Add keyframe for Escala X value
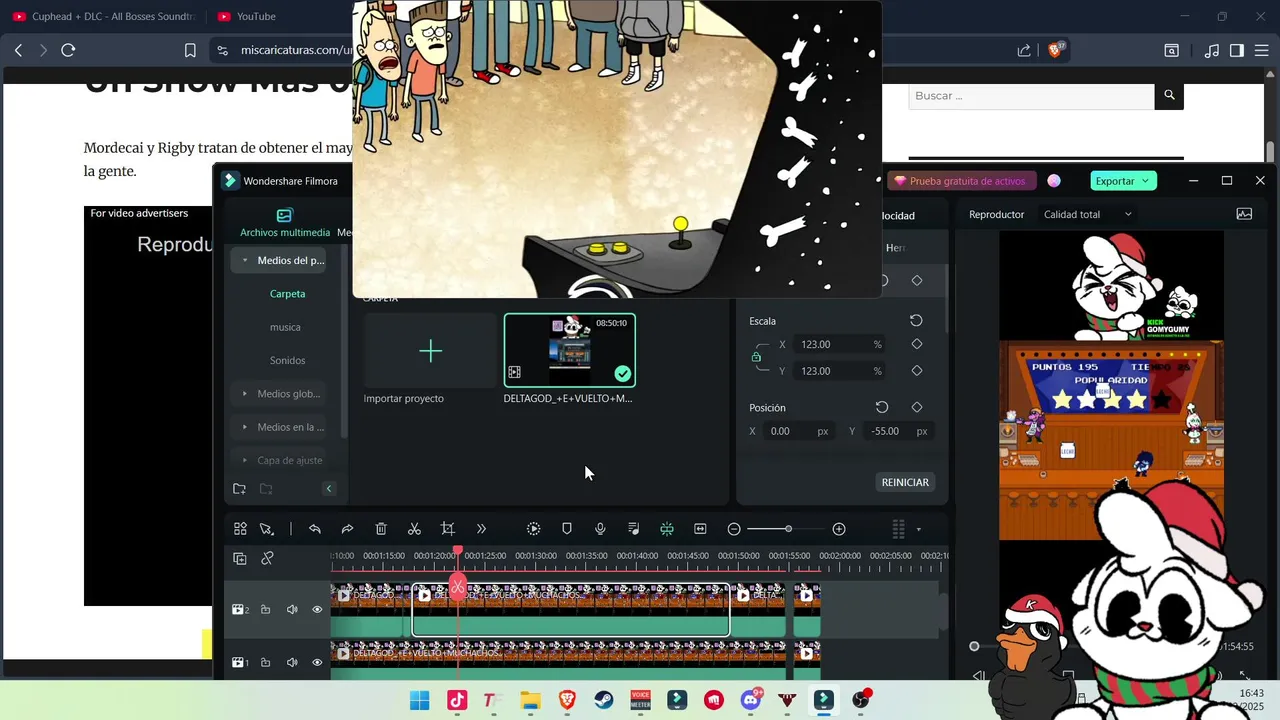Viewport: 1280px width, 720px height. (x=917, y=344)
